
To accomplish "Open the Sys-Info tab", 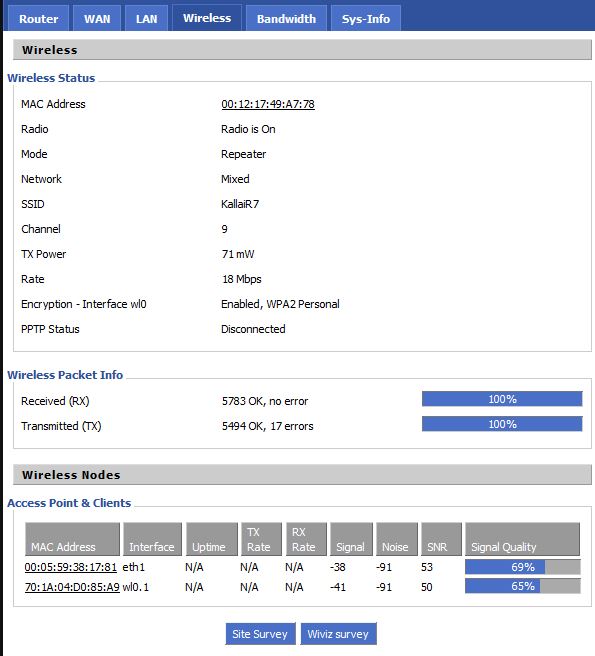I will pos(366,18).
